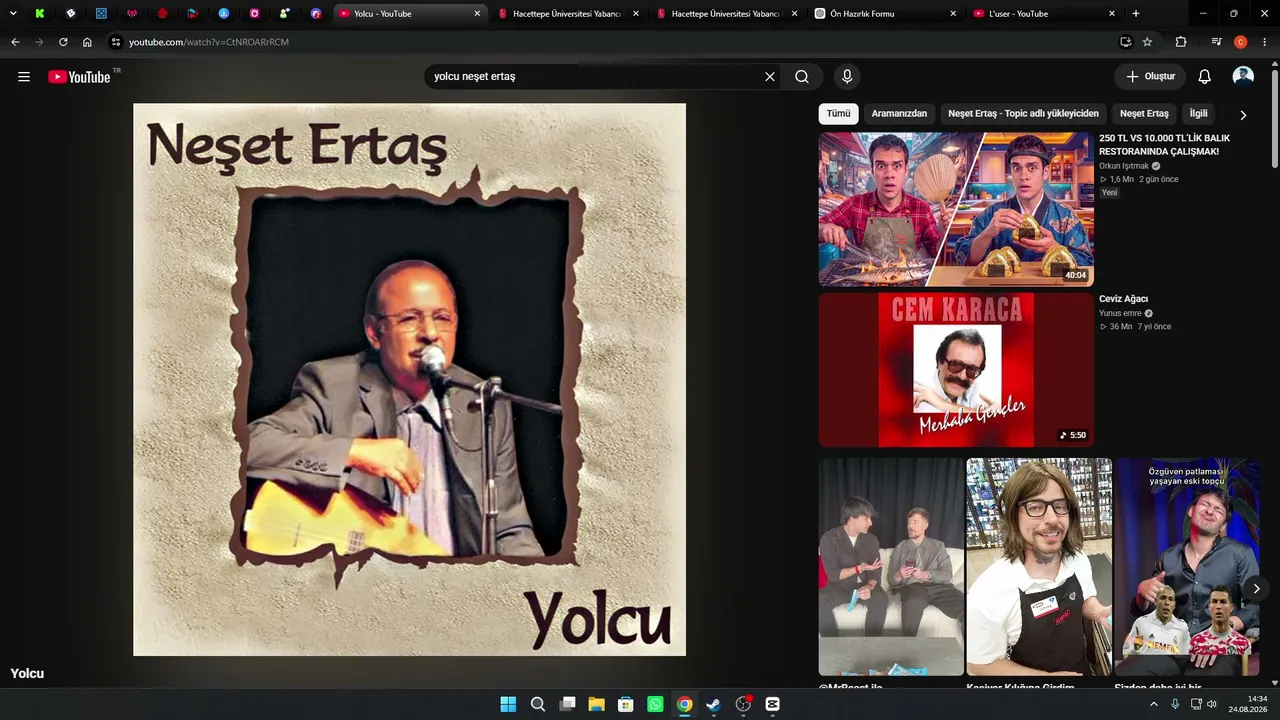Visit the Yunus emre channel
The width and height of the screenshot is (1280, 720).
click(1120, 313)
